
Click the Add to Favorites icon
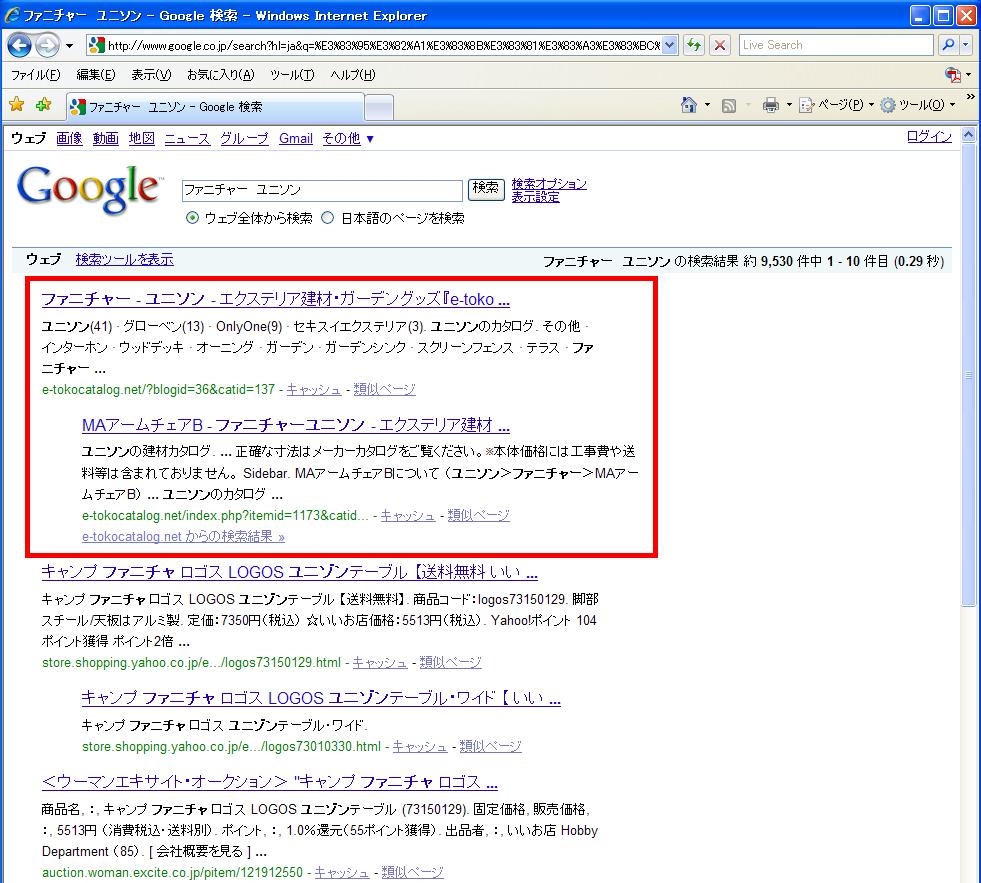click(x=43, y=105)
